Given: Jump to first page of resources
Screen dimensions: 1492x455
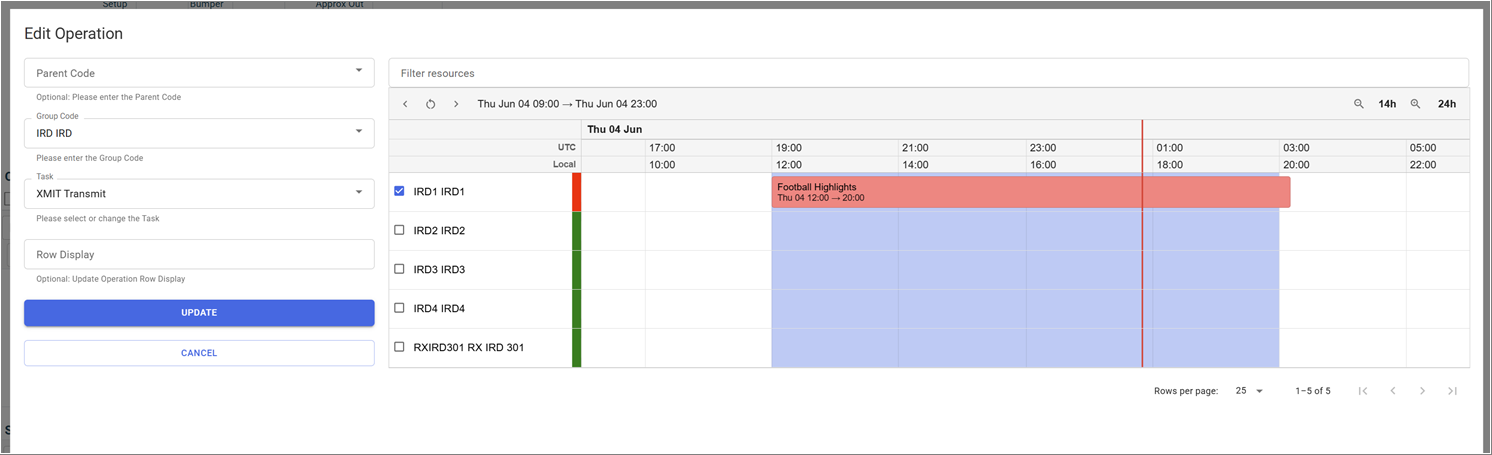Looking at the screenshot, I should 1363,391.
